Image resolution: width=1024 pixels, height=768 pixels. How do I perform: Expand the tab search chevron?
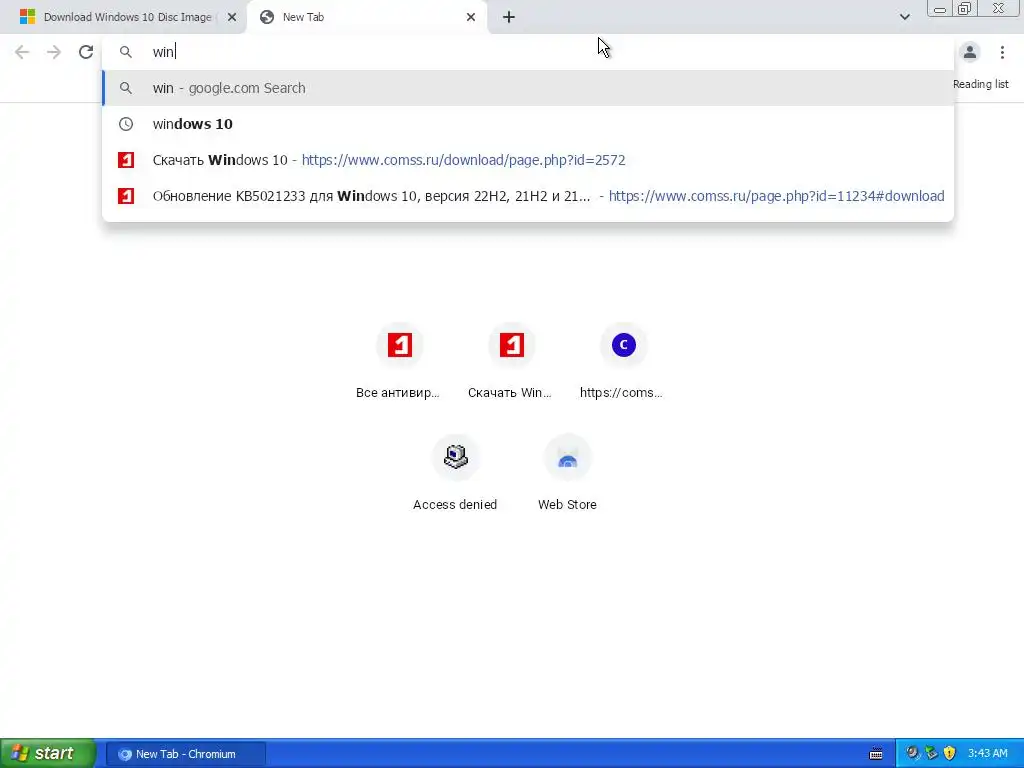904,17
